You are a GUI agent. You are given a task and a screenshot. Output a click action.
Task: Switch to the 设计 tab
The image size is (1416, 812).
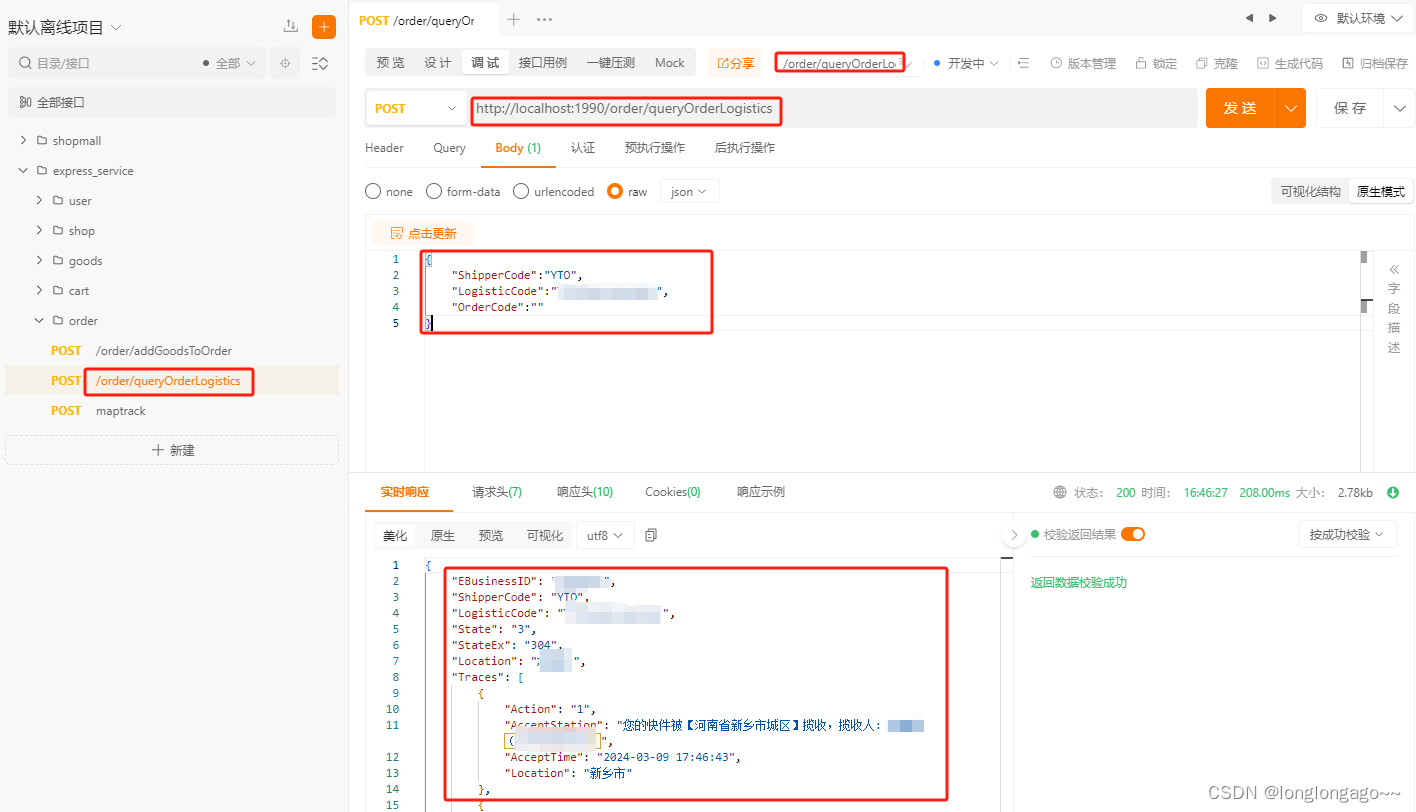(x=438, y=63)
